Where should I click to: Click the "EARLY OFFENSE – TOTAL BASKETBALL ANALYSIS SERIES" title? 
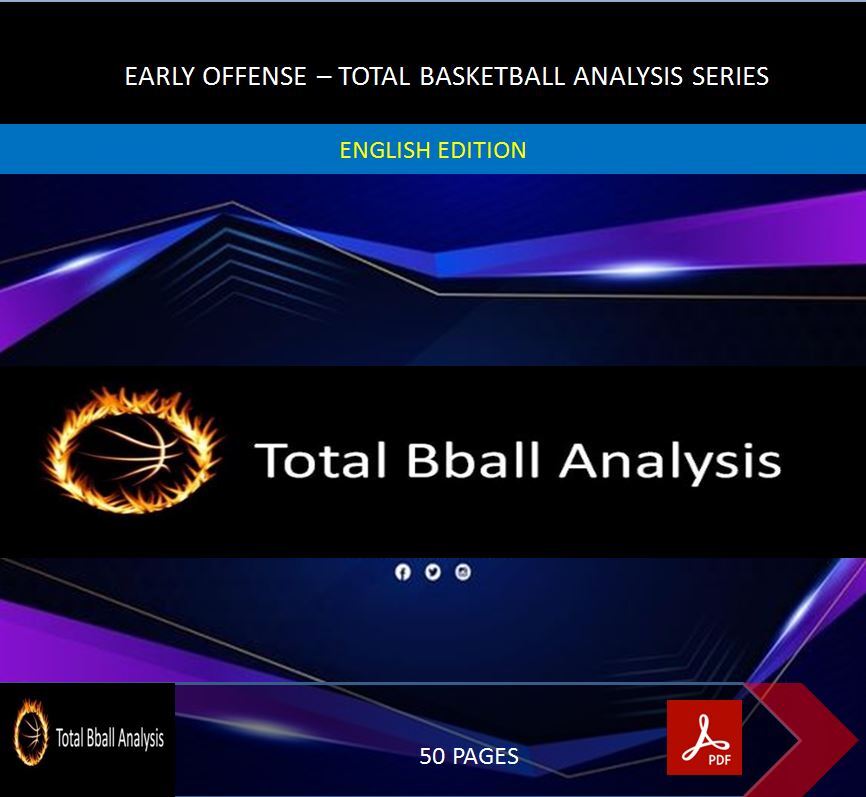click(446, 76)
